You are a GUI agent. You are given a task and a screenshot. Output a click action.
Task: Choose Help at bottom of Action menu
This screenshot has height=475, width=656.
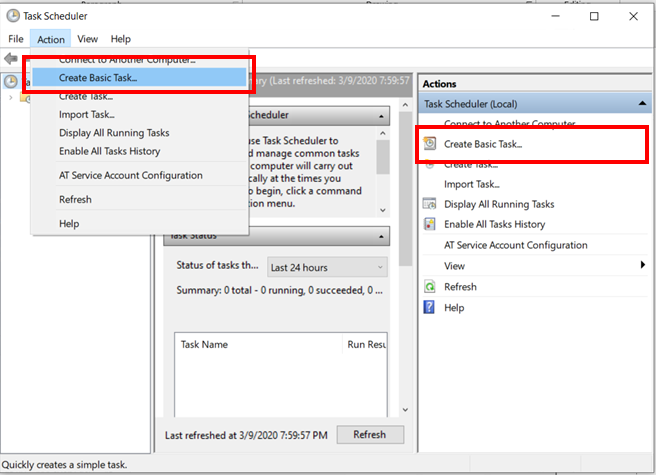tap(139, 223)
